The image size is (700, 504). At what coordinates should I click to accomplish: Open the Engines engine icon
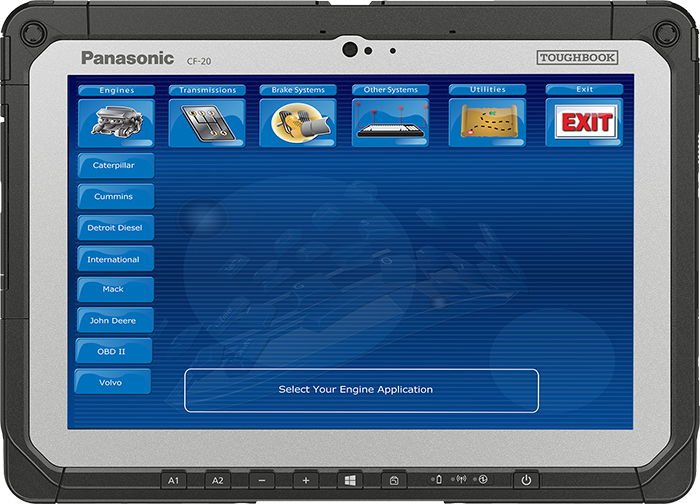click(117, 123)
